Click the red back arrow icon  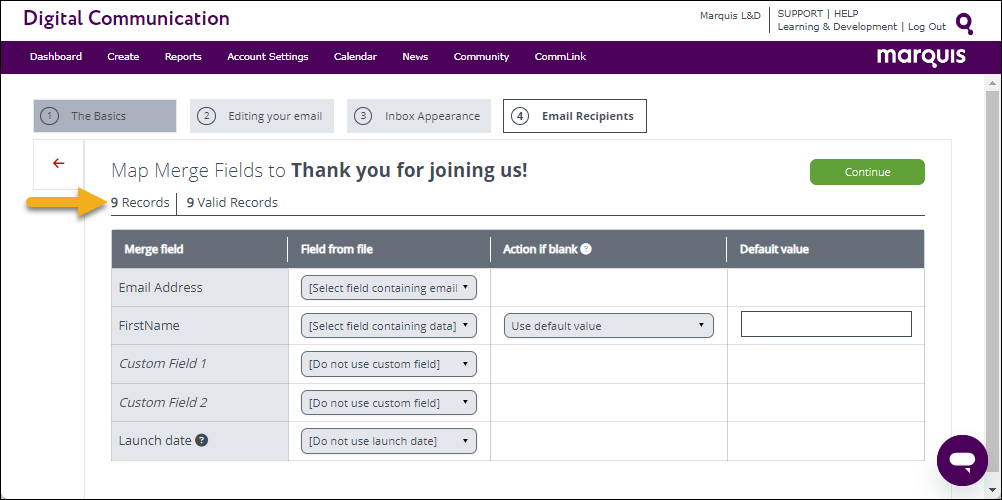tap(58, 164)
